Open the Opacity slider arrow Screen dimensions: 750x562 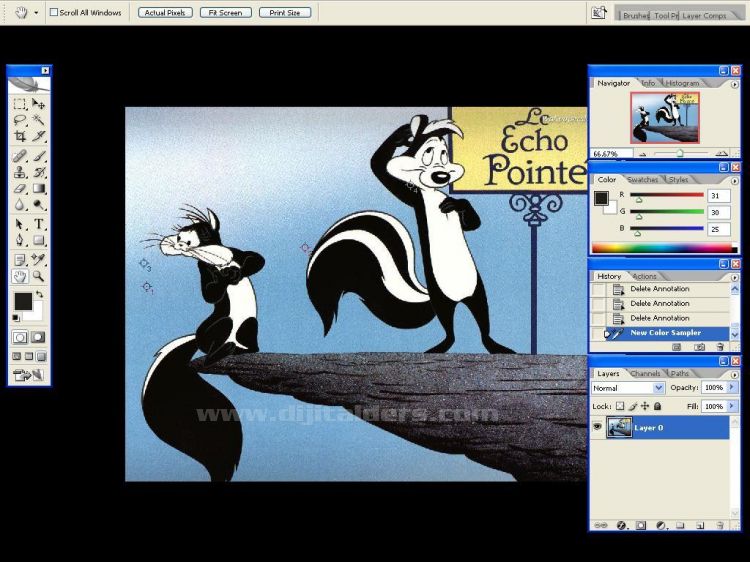732,387
